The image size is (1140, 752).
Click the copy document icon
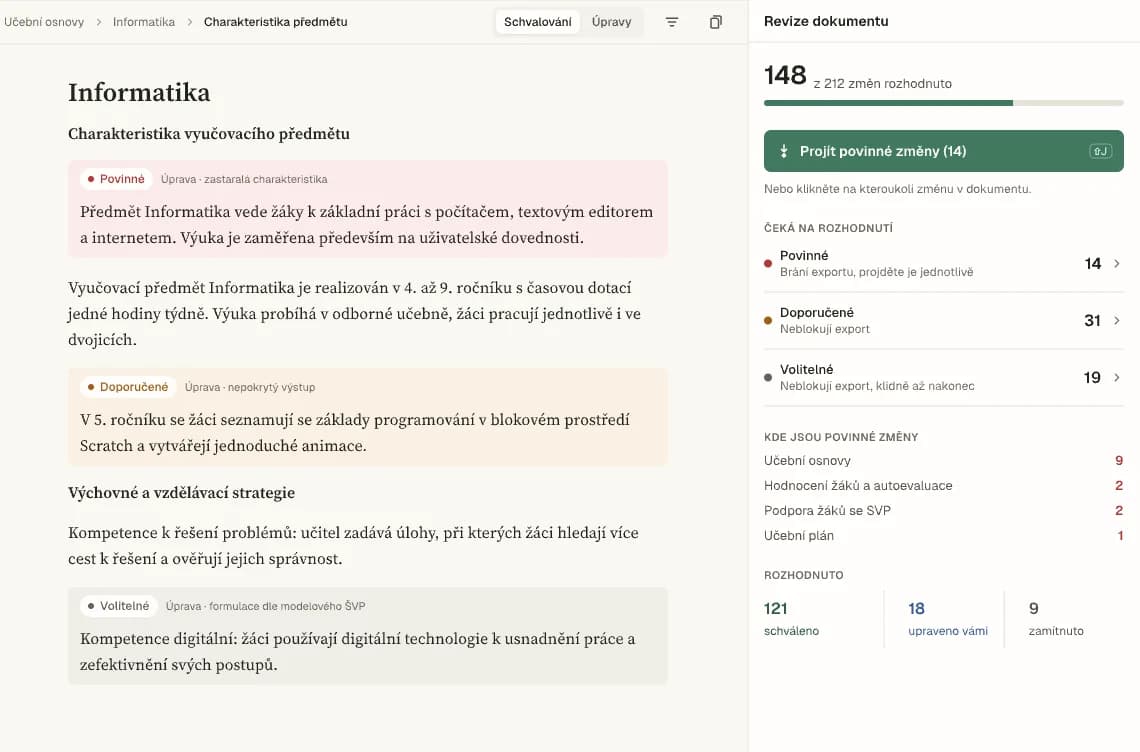[x=715, y=22]
